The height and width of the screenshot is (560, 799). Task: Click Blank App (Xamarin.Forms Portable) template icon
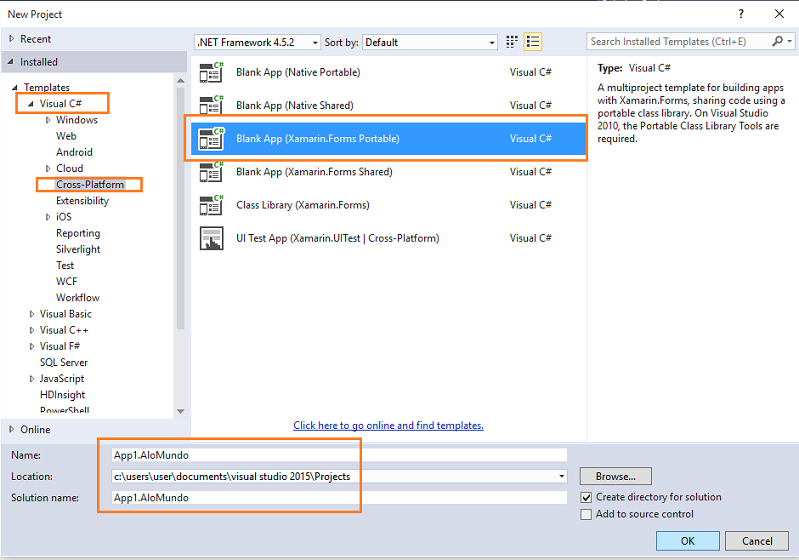coord(211,139)
